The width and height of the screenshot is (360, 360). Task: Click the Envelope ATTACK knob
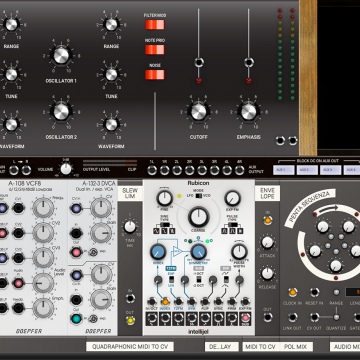[x=267, y=242]
